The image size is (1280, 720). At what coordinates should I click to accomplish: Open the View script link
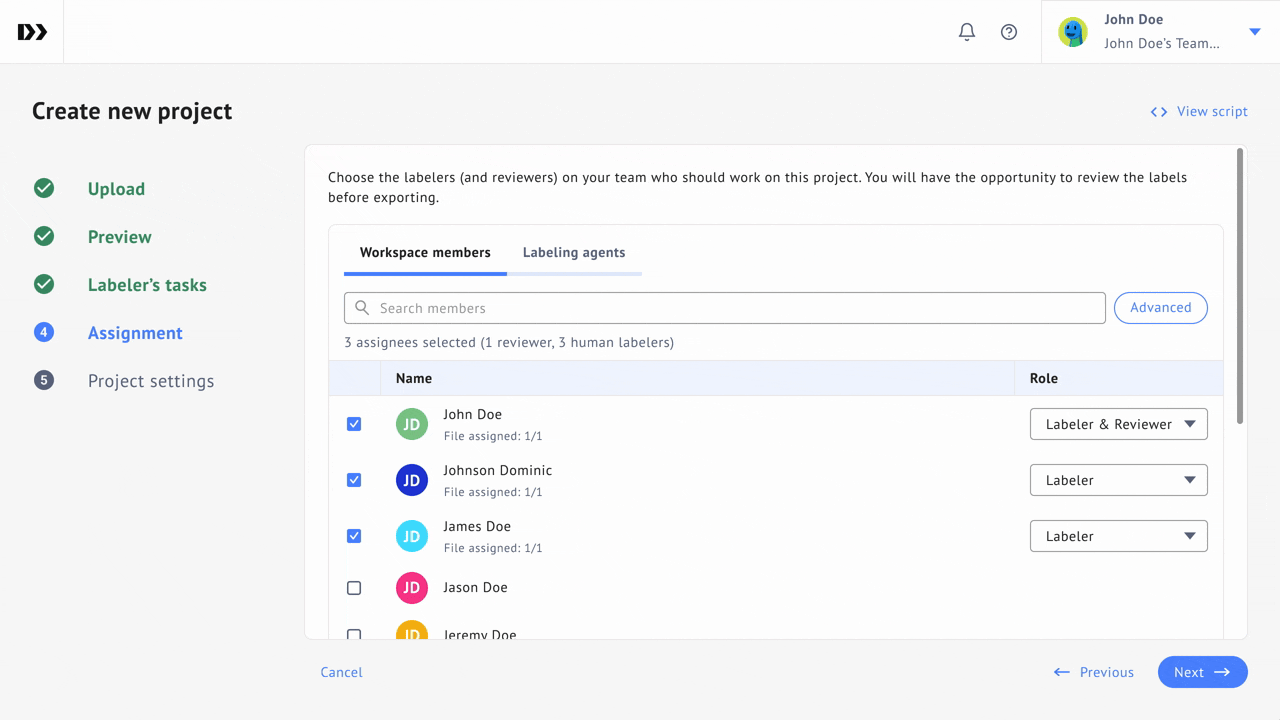tap(1199, 111)
